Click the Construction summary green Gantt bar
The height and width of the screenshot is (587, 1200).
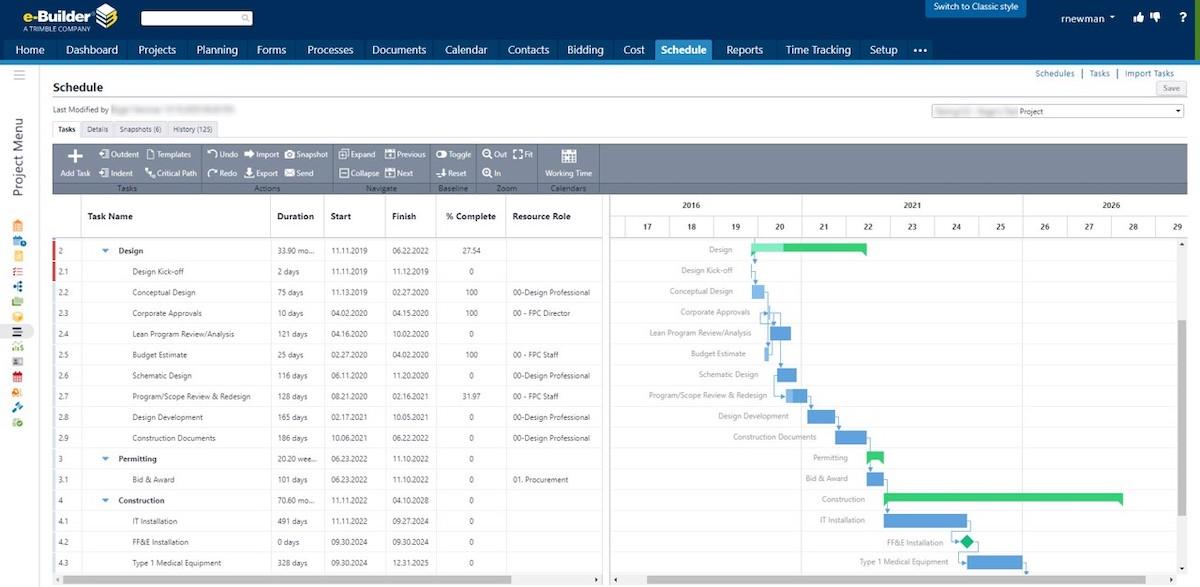(x=1003, y=499)
